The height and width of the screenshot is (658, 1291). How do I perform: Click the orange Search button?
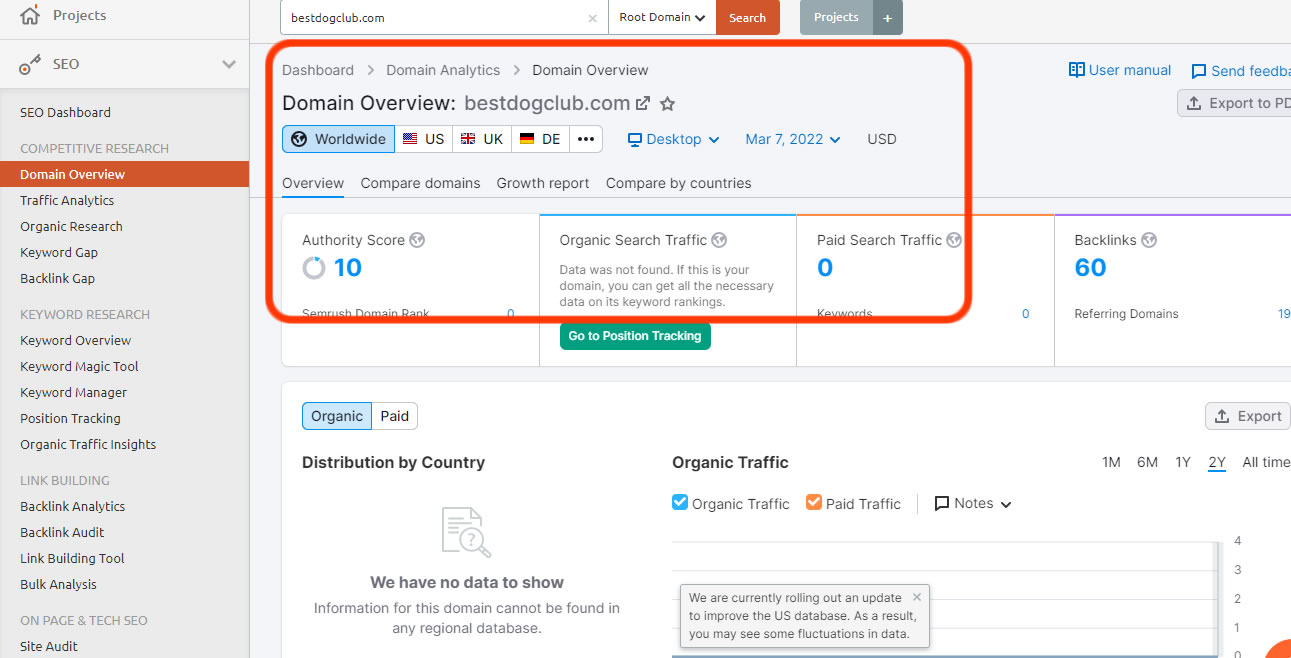[x=747, y=17]
